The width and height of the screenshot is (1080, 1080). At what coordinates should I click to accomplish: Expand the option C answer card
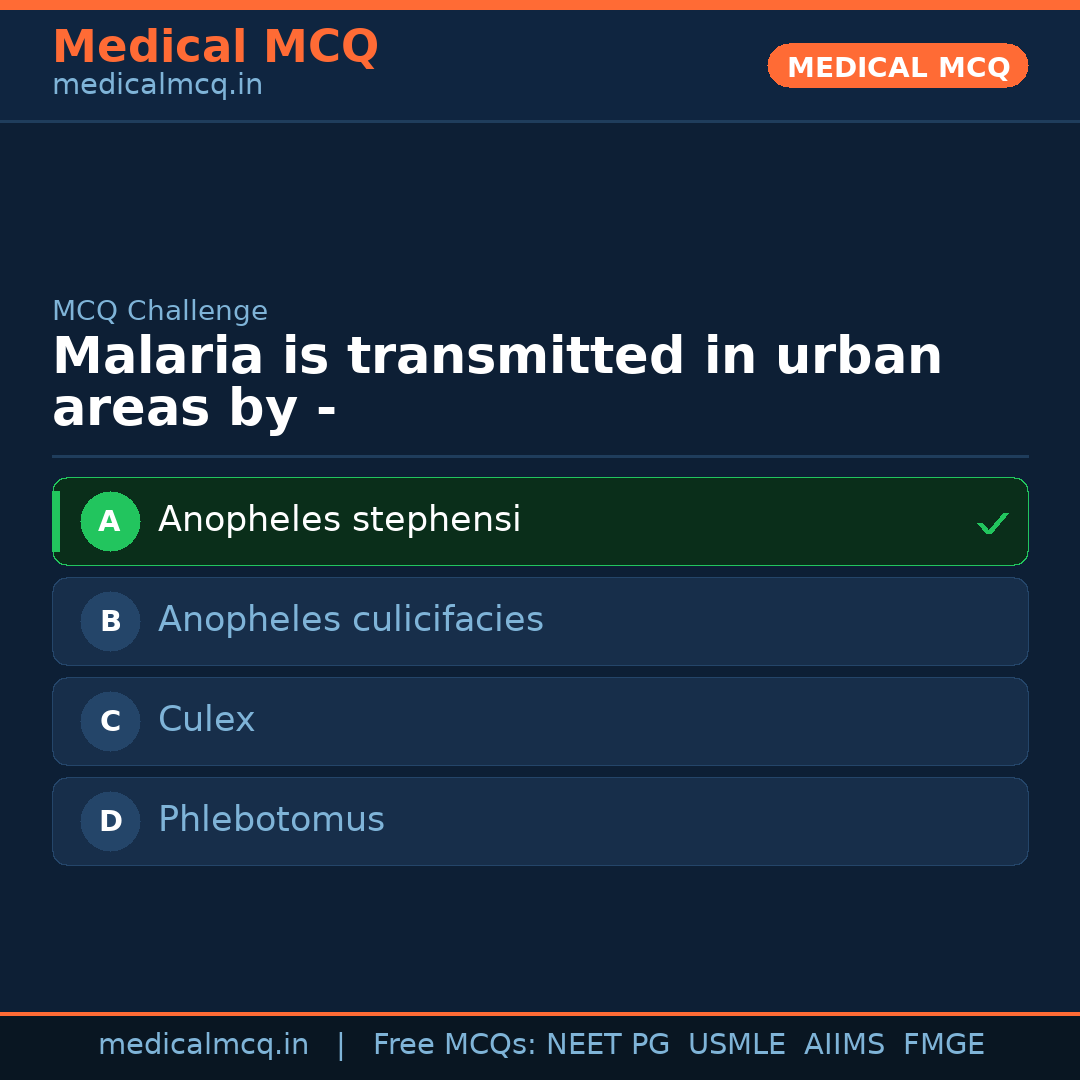click(x=540, y=721)
